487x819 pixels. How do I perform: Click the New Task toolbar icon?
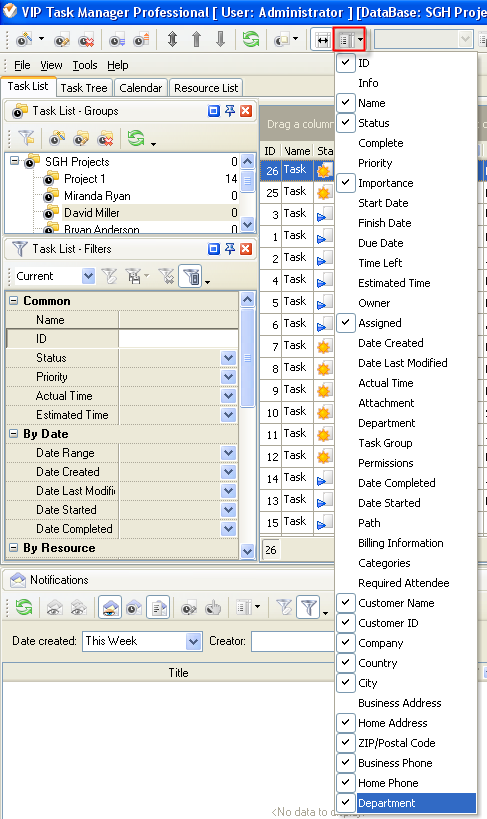click(24, 40)
